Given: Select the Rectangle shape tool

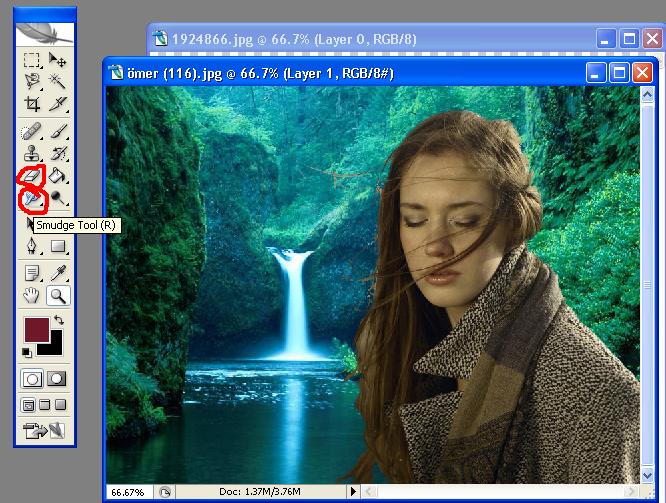Looking at the screenshot, I should pyautogui.click(x=57, y=246).
